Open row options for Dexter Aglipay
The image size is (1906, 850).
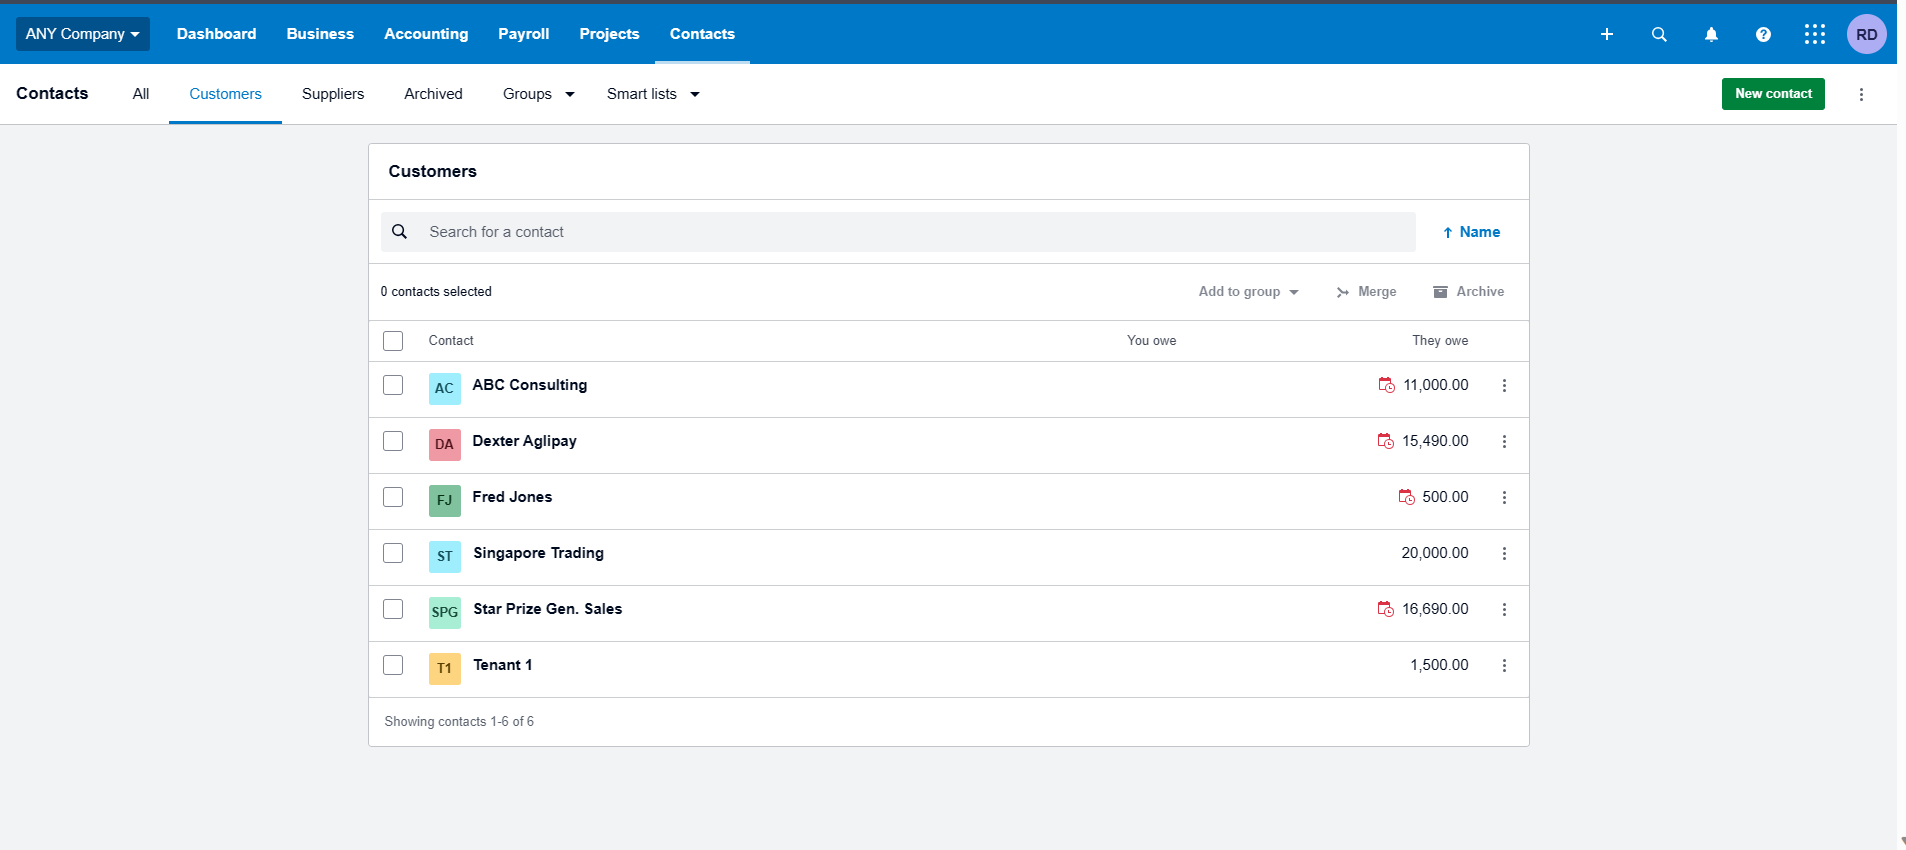1504,441
